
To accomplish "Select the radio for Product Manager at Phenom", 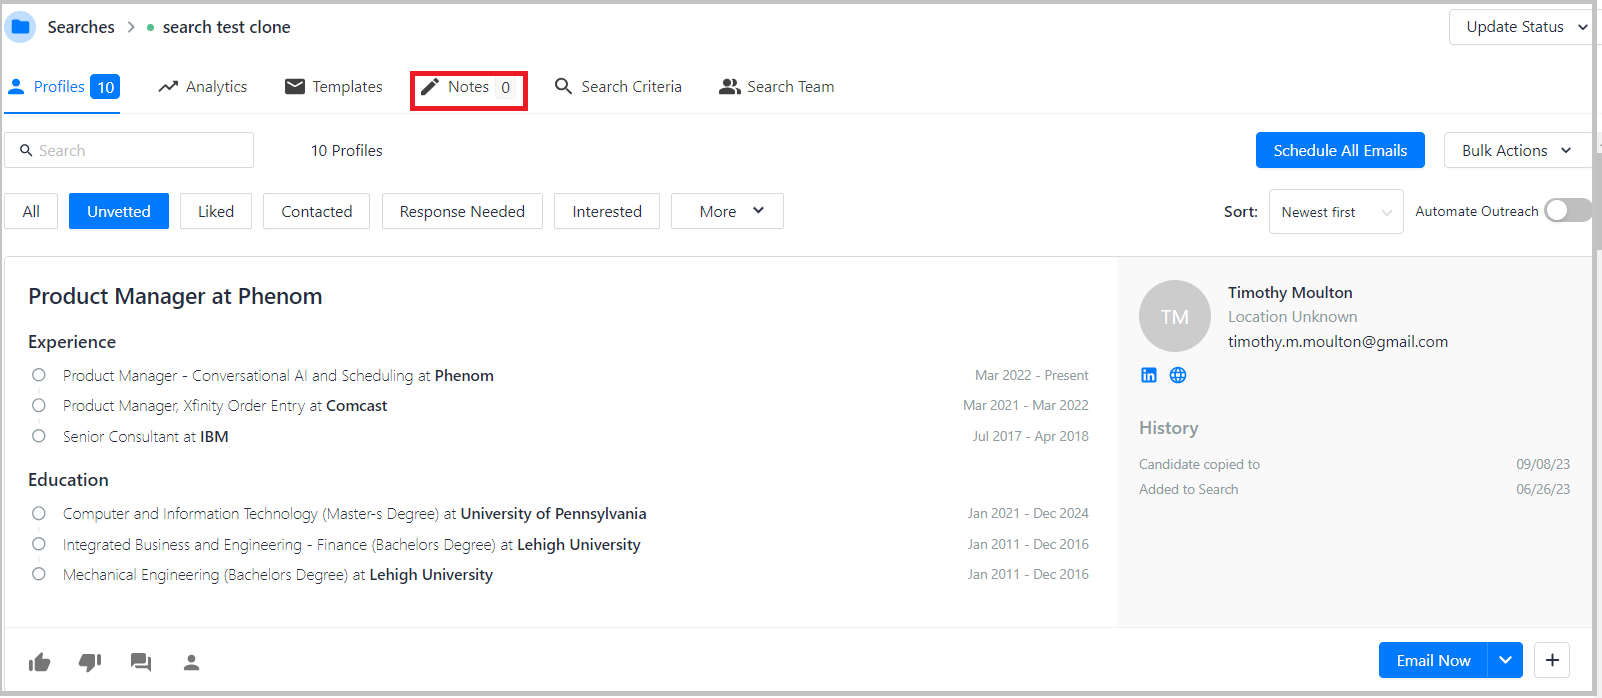I will tap(38, 375).
